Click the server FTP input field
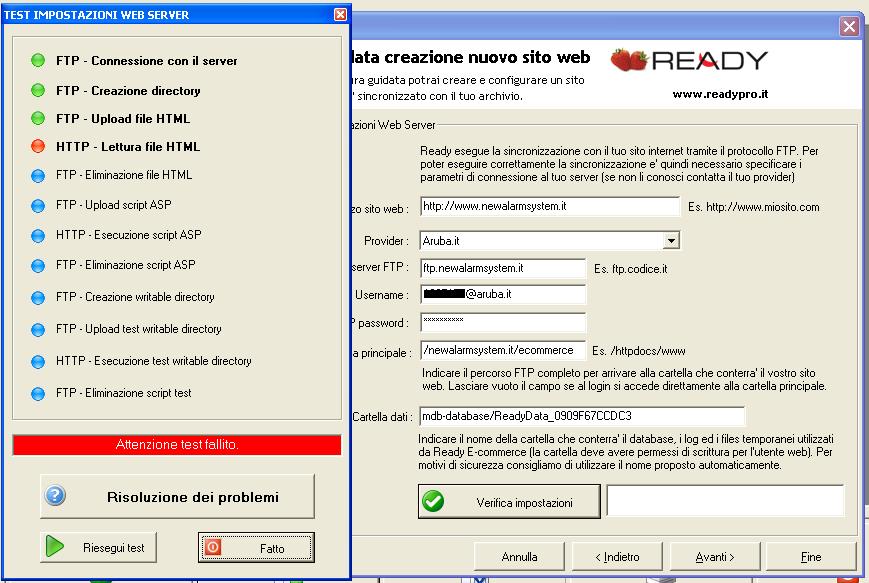This screenshot has width=869, height=583. 503,268
